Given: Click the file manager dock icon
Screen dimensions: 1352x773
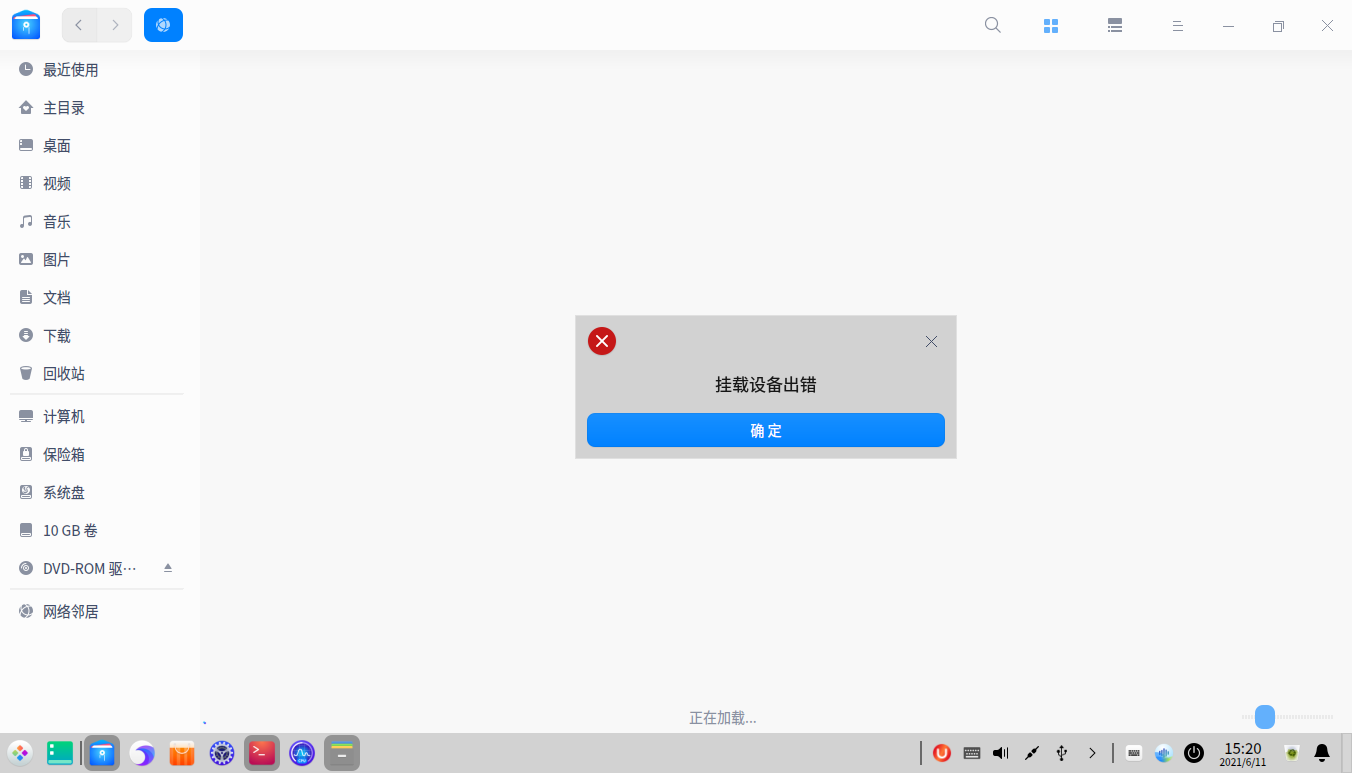Looking at the screenshot, I should 102,753.
